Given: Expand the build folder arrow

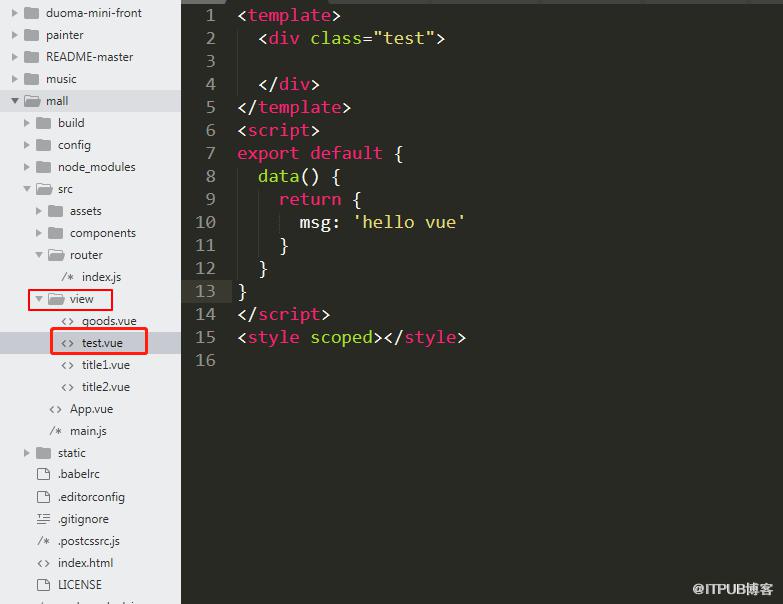Looking at the screenshot, I should pyautogui.click(x=26, y=123).
